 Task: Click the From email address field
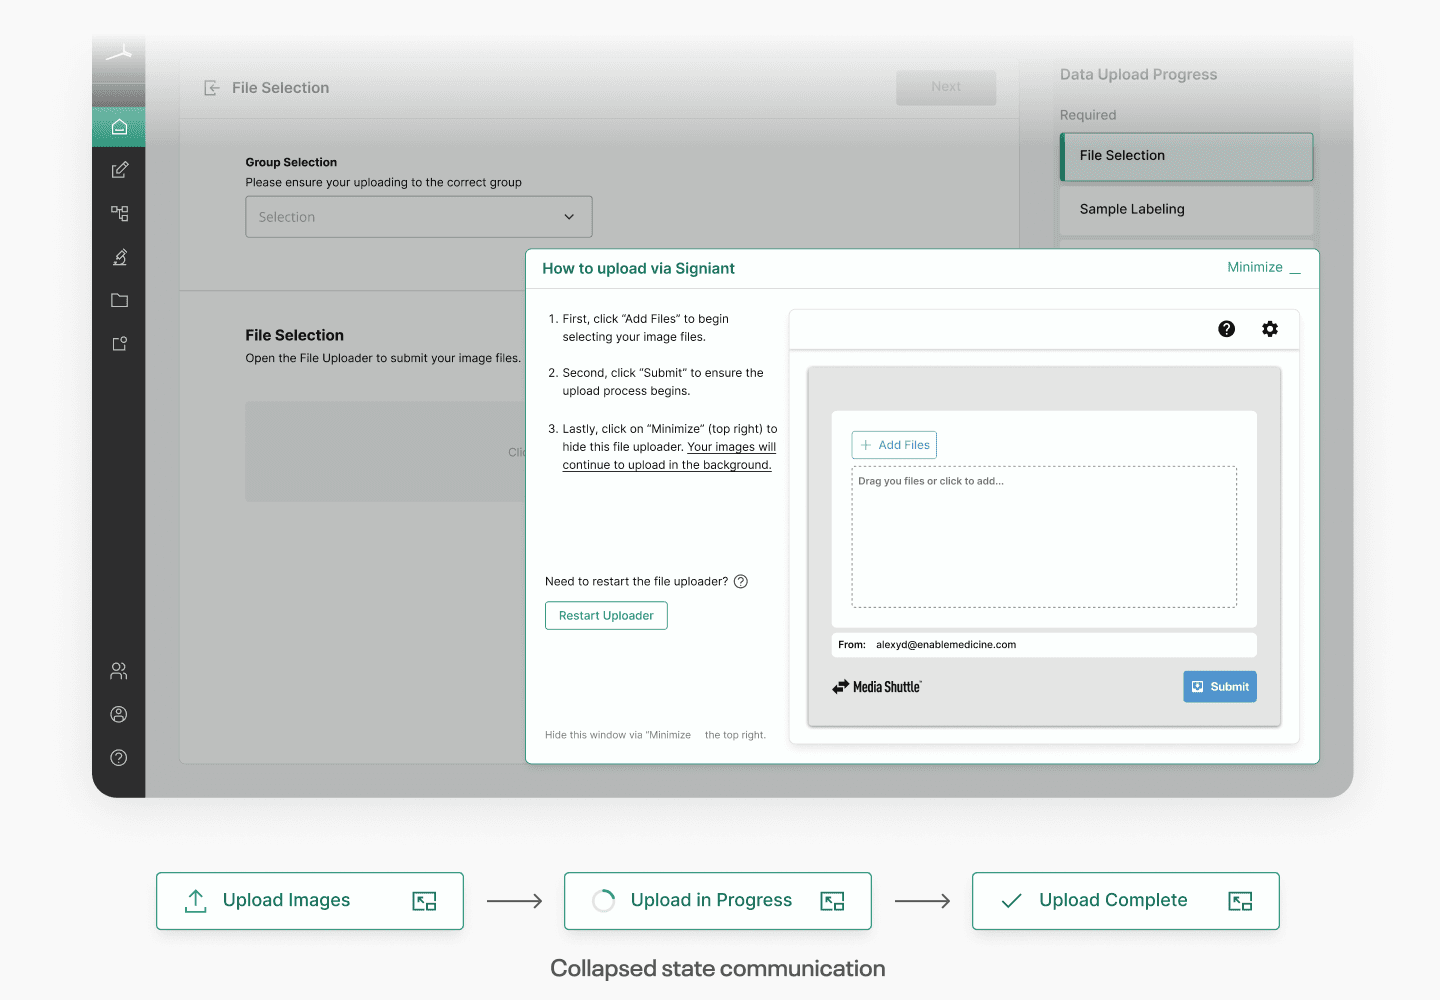coord(1044,645)
